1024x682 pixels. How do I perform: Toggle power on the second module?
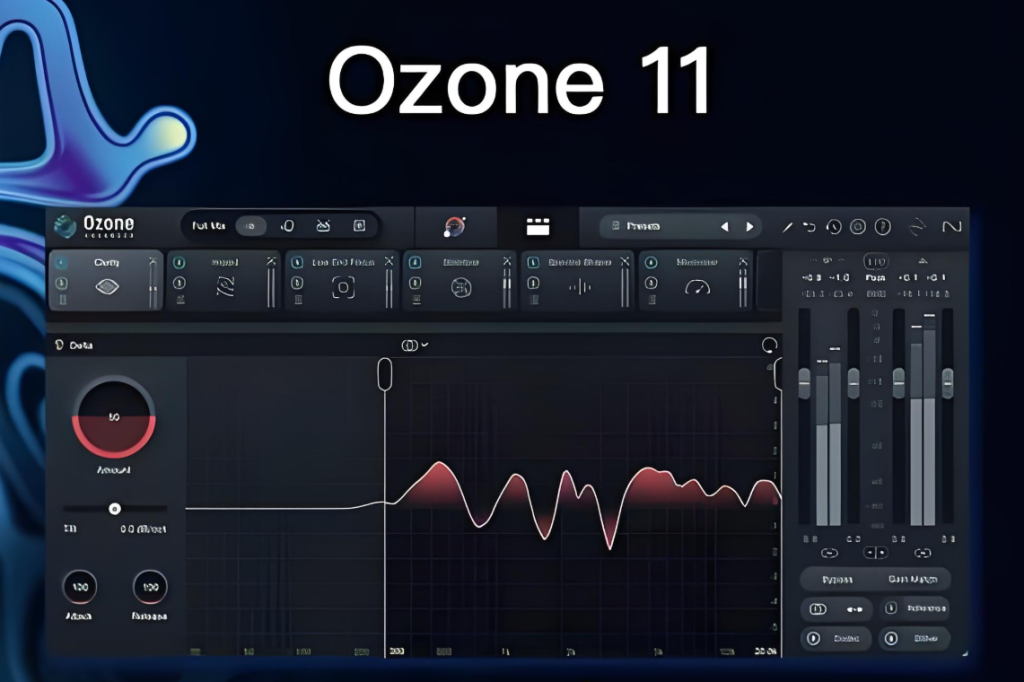(179, 263)
